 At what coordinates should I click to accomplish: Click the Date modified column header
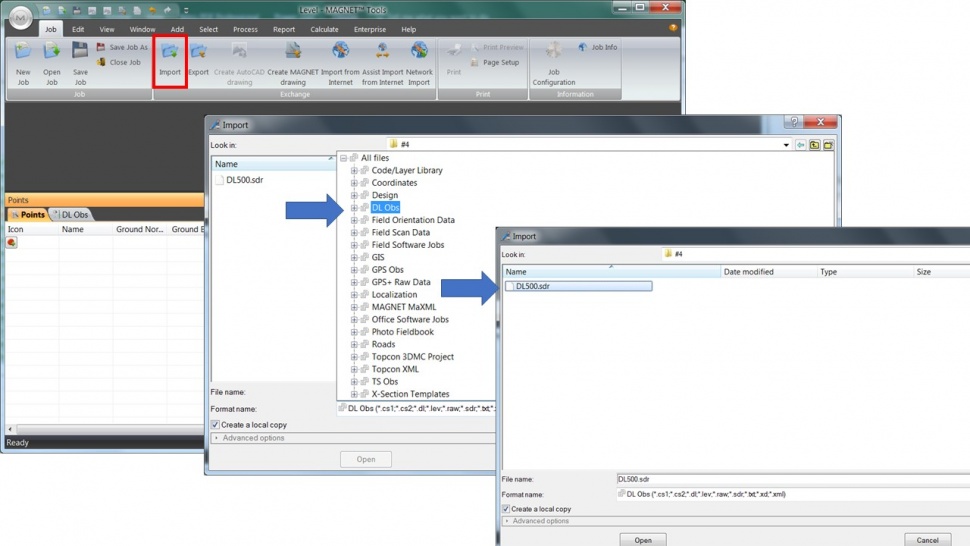[x=769, y=271]
